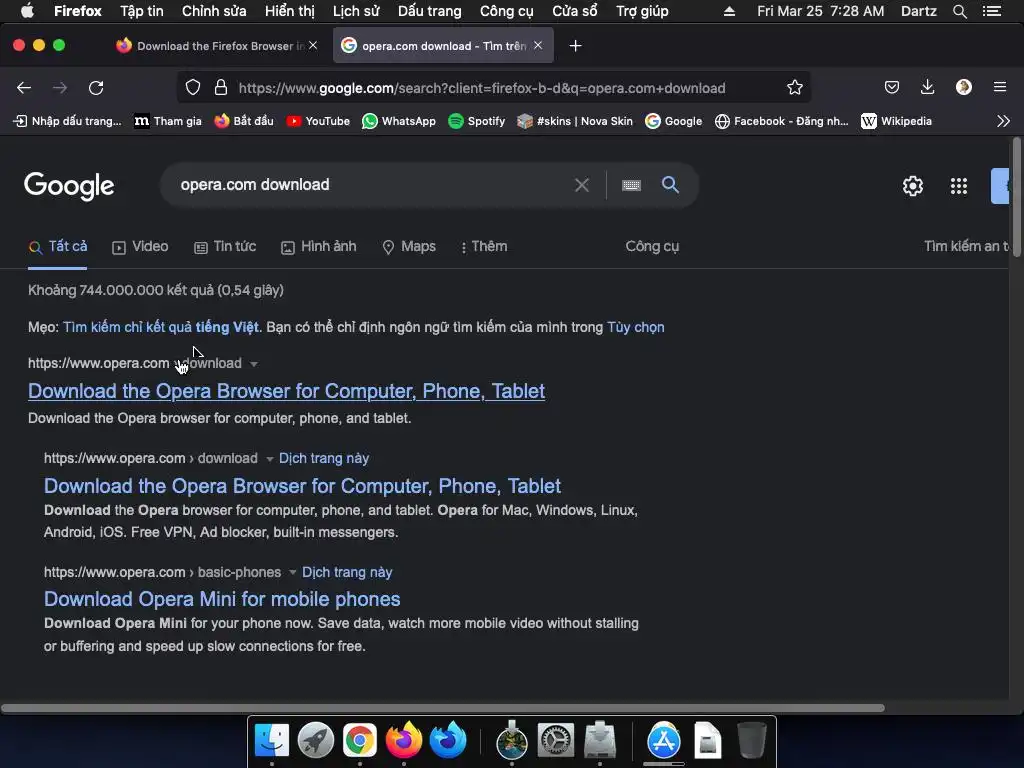Screen dimensions: 1024x768
Task: Open Control Center list icon in menu bar
Action: (x=991, y=11)
